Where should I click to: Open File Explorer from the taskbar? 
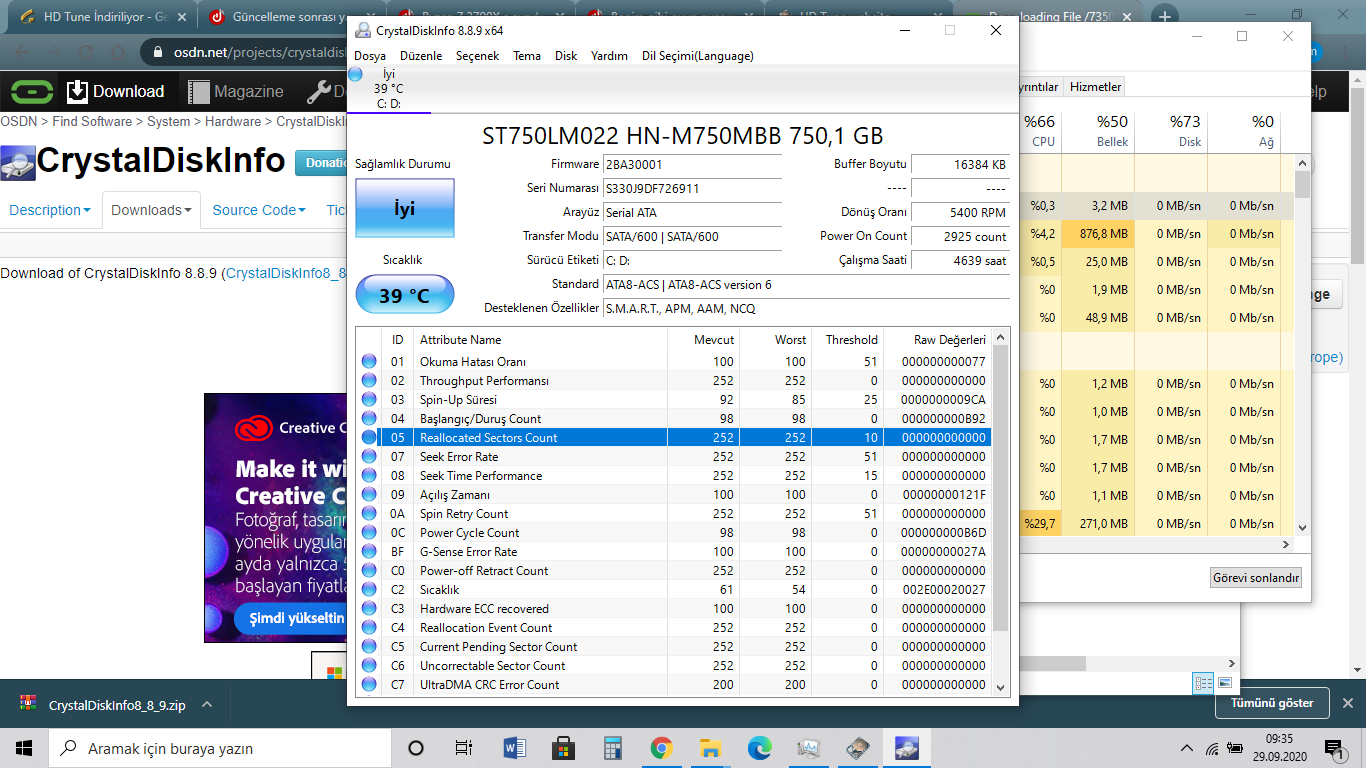(710, 748)
